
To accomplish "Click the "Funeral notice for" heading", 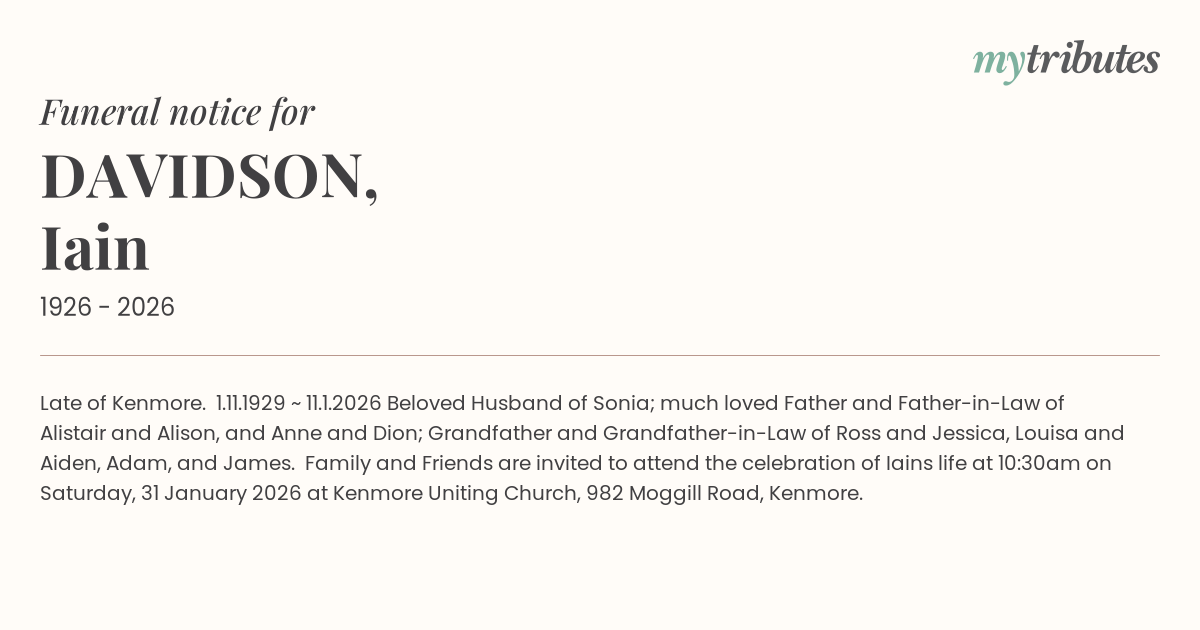I will click(177, 112).
